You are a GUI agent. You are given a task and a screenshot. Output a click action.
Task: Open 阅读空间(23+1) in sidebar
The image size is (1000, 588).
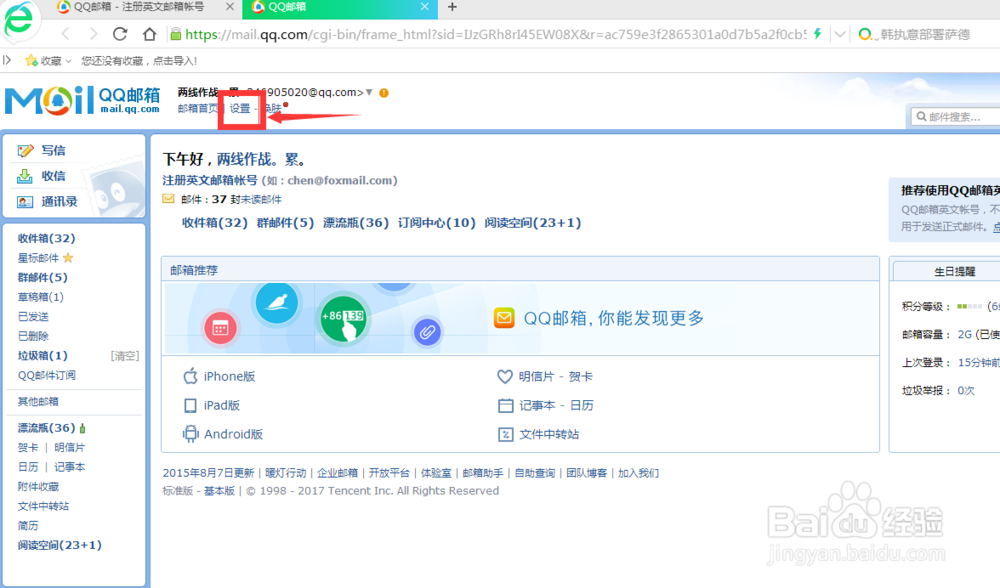59,545
